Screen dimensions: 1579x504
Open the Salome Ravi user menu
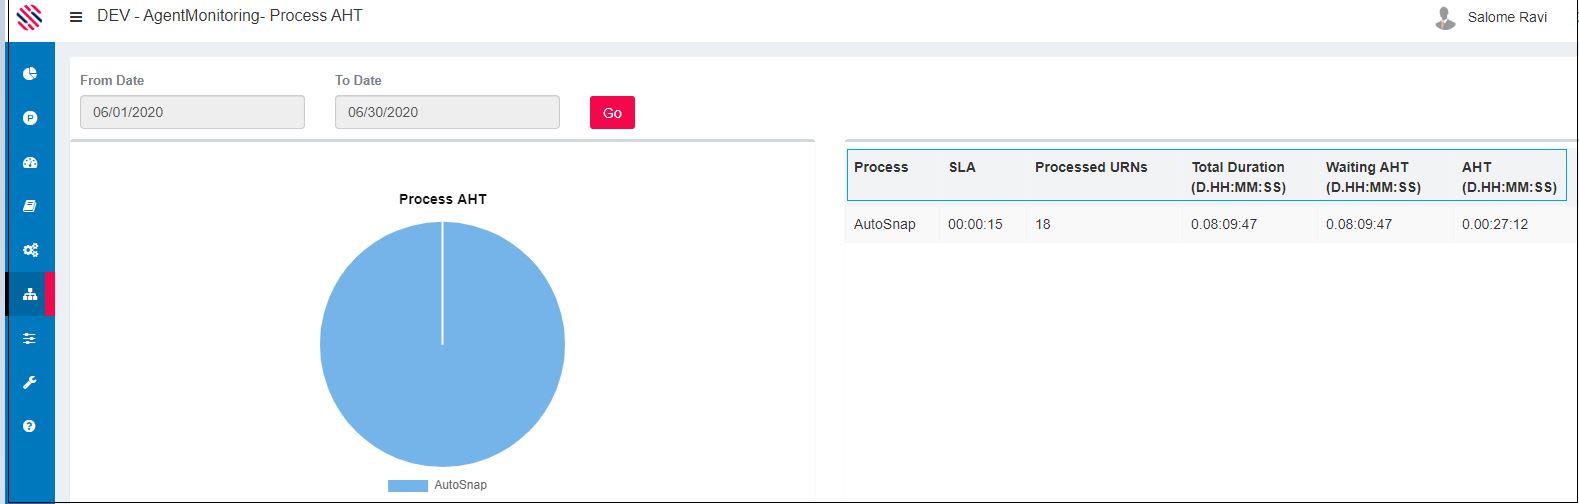[x=1506, y=17]
